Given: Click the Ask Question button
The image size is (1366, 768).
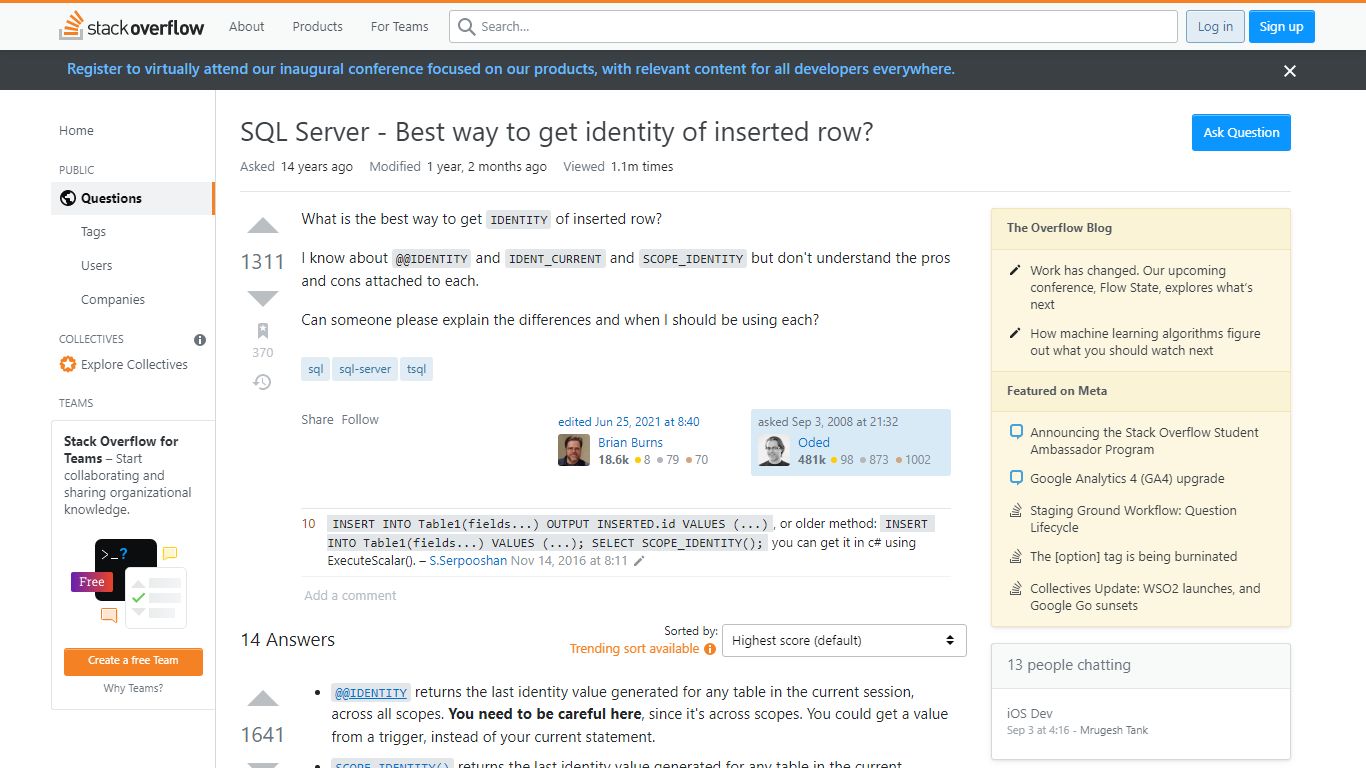Looking at the screenshot, I should [1241, 132].
